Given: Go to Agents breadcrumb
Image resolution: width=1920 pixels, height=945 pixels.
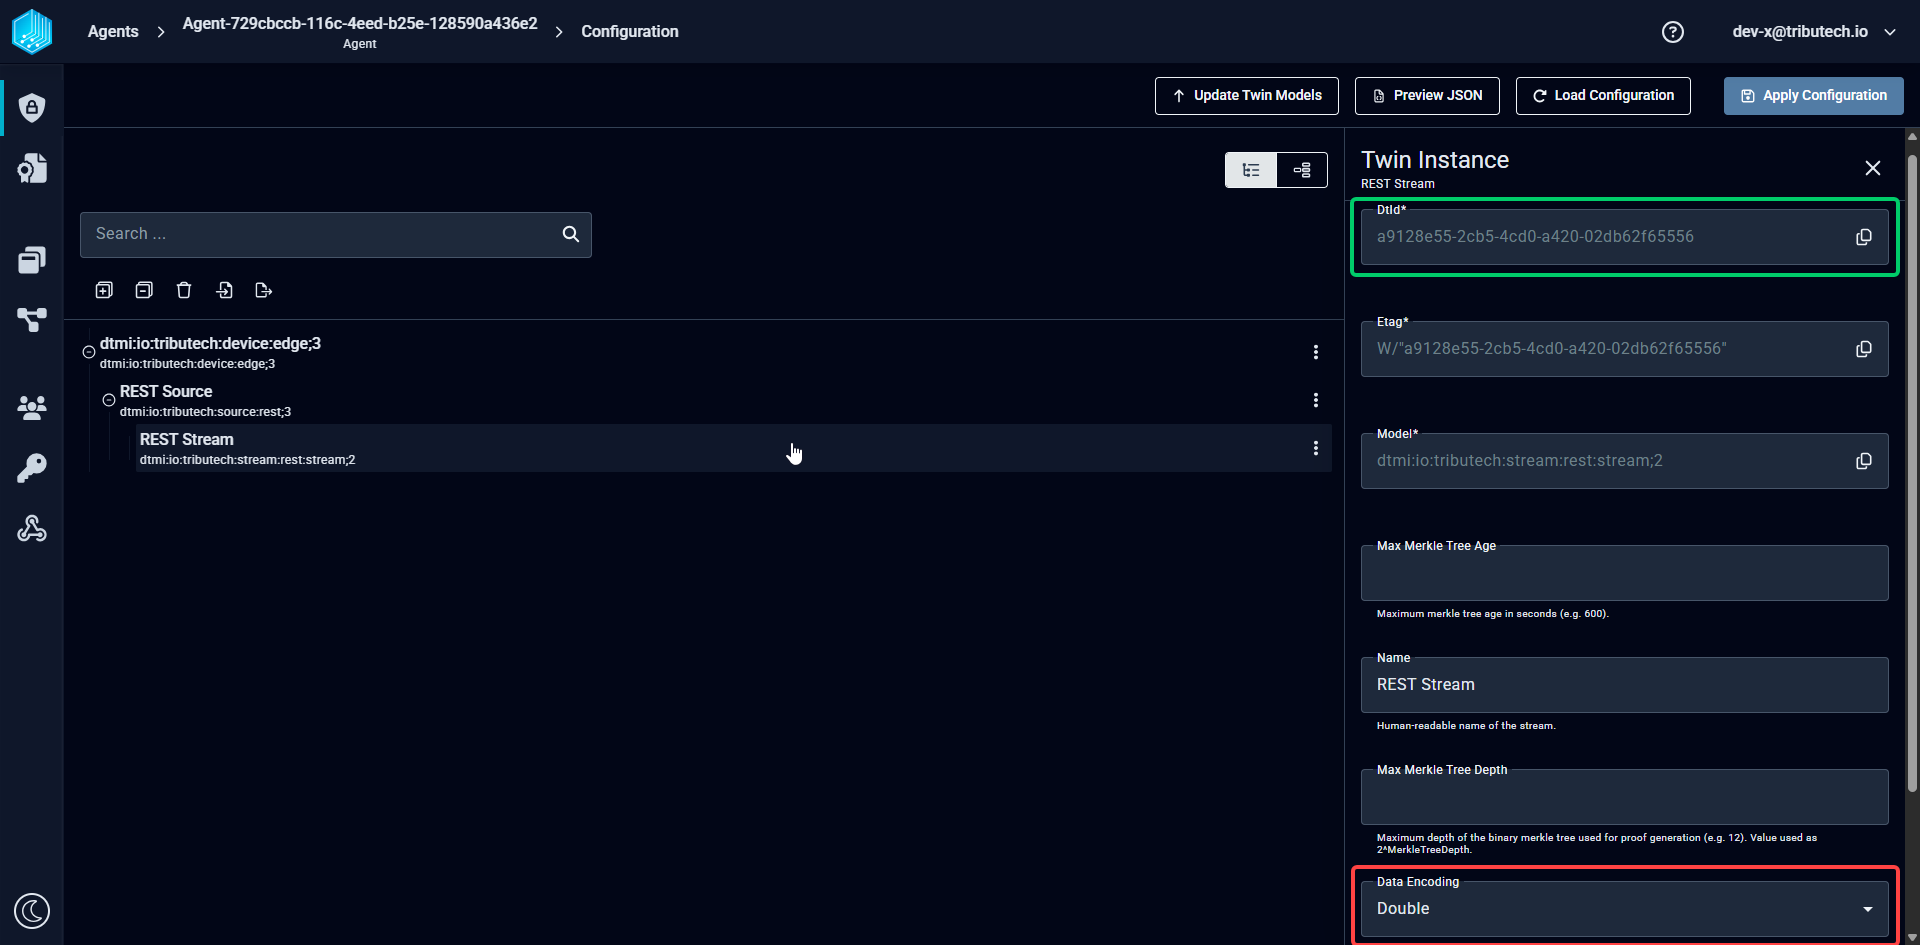Looking at the screenshot, I should [113, 32].
